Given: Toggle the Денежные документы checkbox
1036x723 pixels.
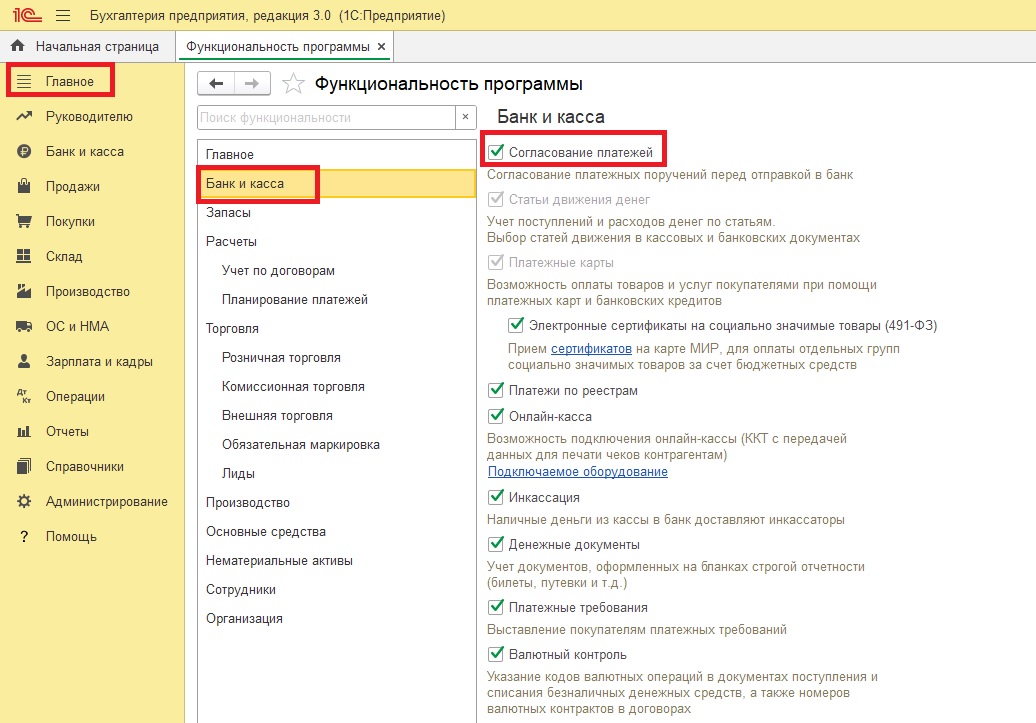Looking at the screenshot, I should tap(496, 545).
